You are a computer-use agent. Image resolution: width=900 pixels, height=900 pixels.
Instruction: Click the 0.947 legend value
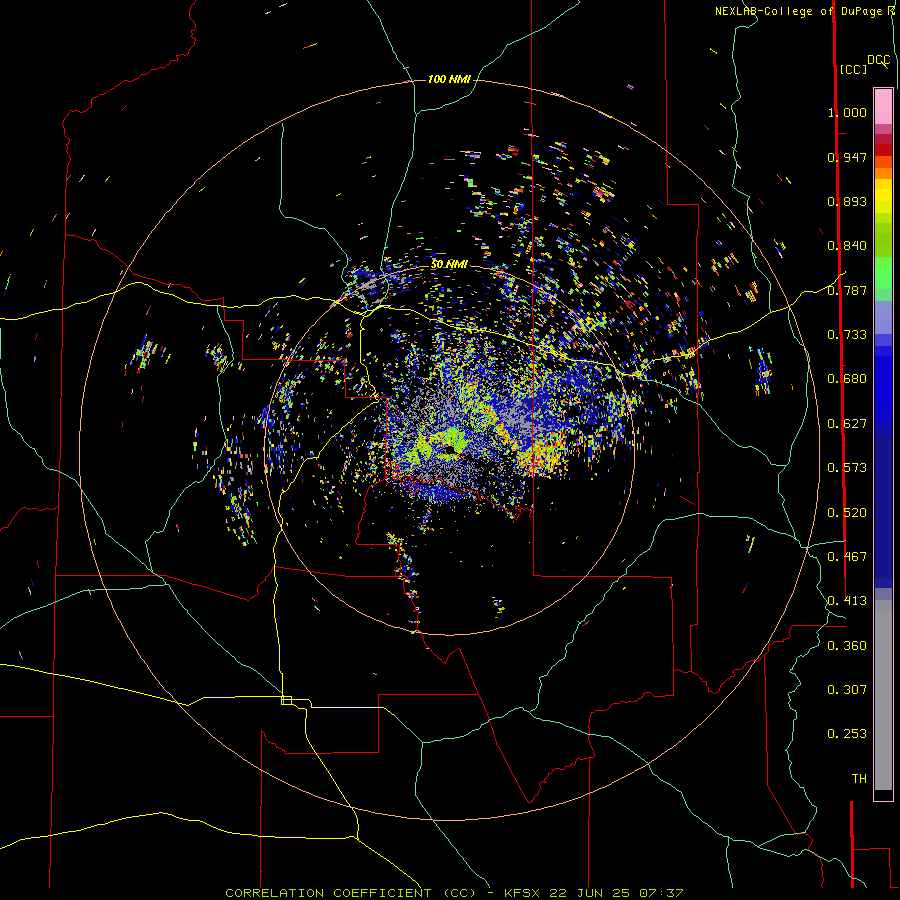847,157
